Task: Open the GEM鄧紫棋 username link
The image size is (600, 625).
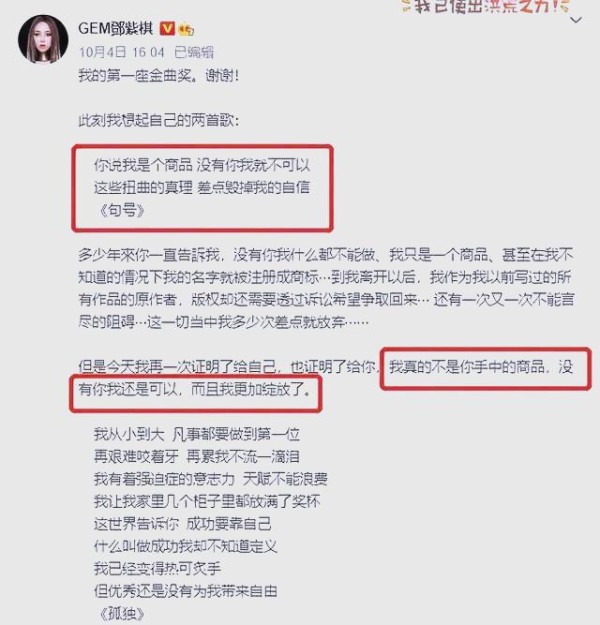Action: click(116, 29)
